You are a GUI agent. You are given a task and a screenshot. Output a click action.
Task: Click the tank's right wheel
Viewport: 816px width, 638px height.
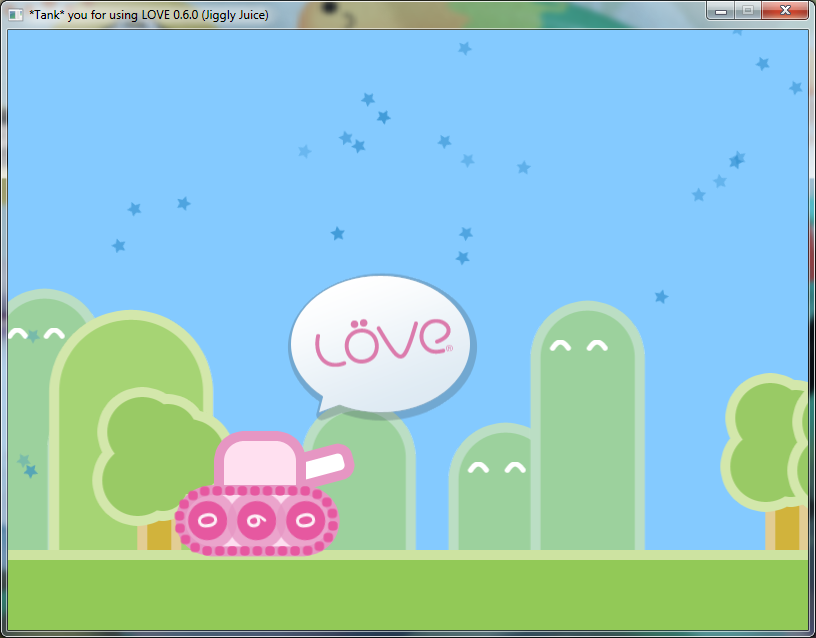point(307,520)
